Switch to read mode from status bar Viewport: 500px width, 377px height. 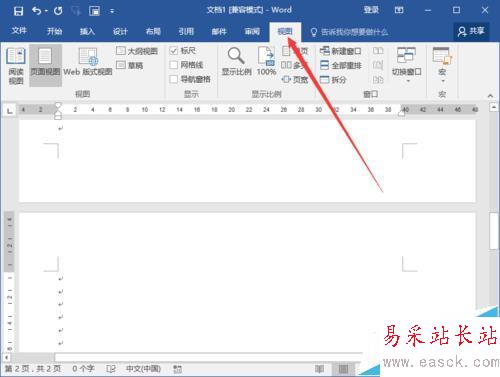coord(319,369)
